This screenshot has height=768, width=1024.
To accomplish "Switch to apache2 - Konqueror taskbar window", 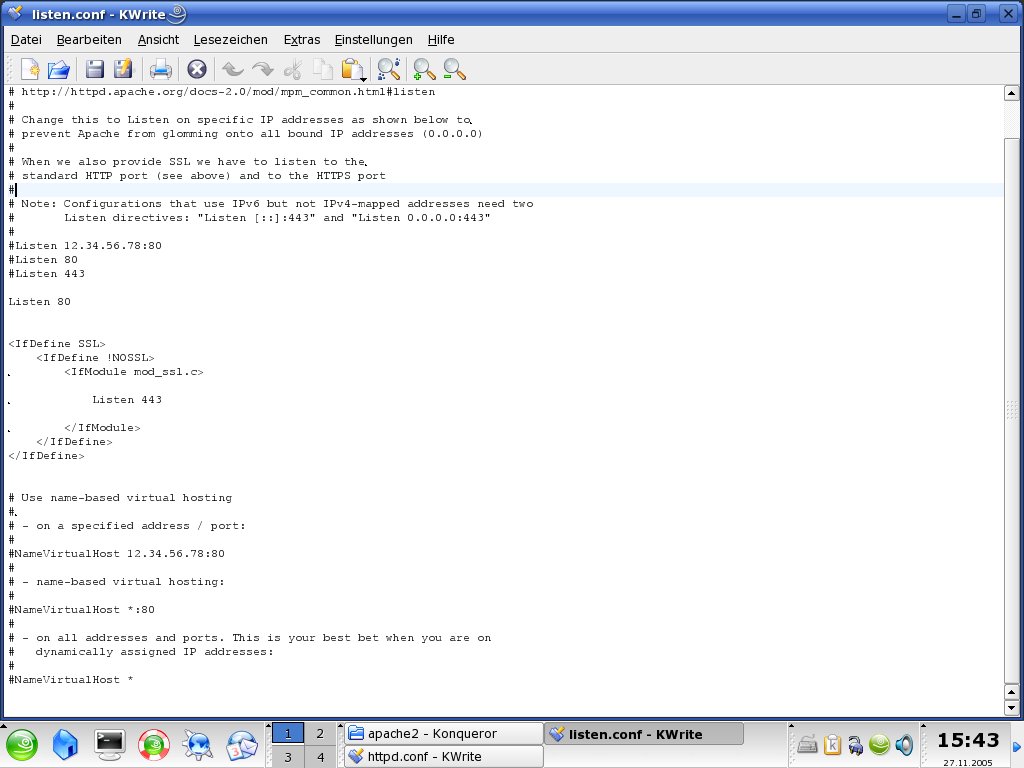I will point(443,734).
